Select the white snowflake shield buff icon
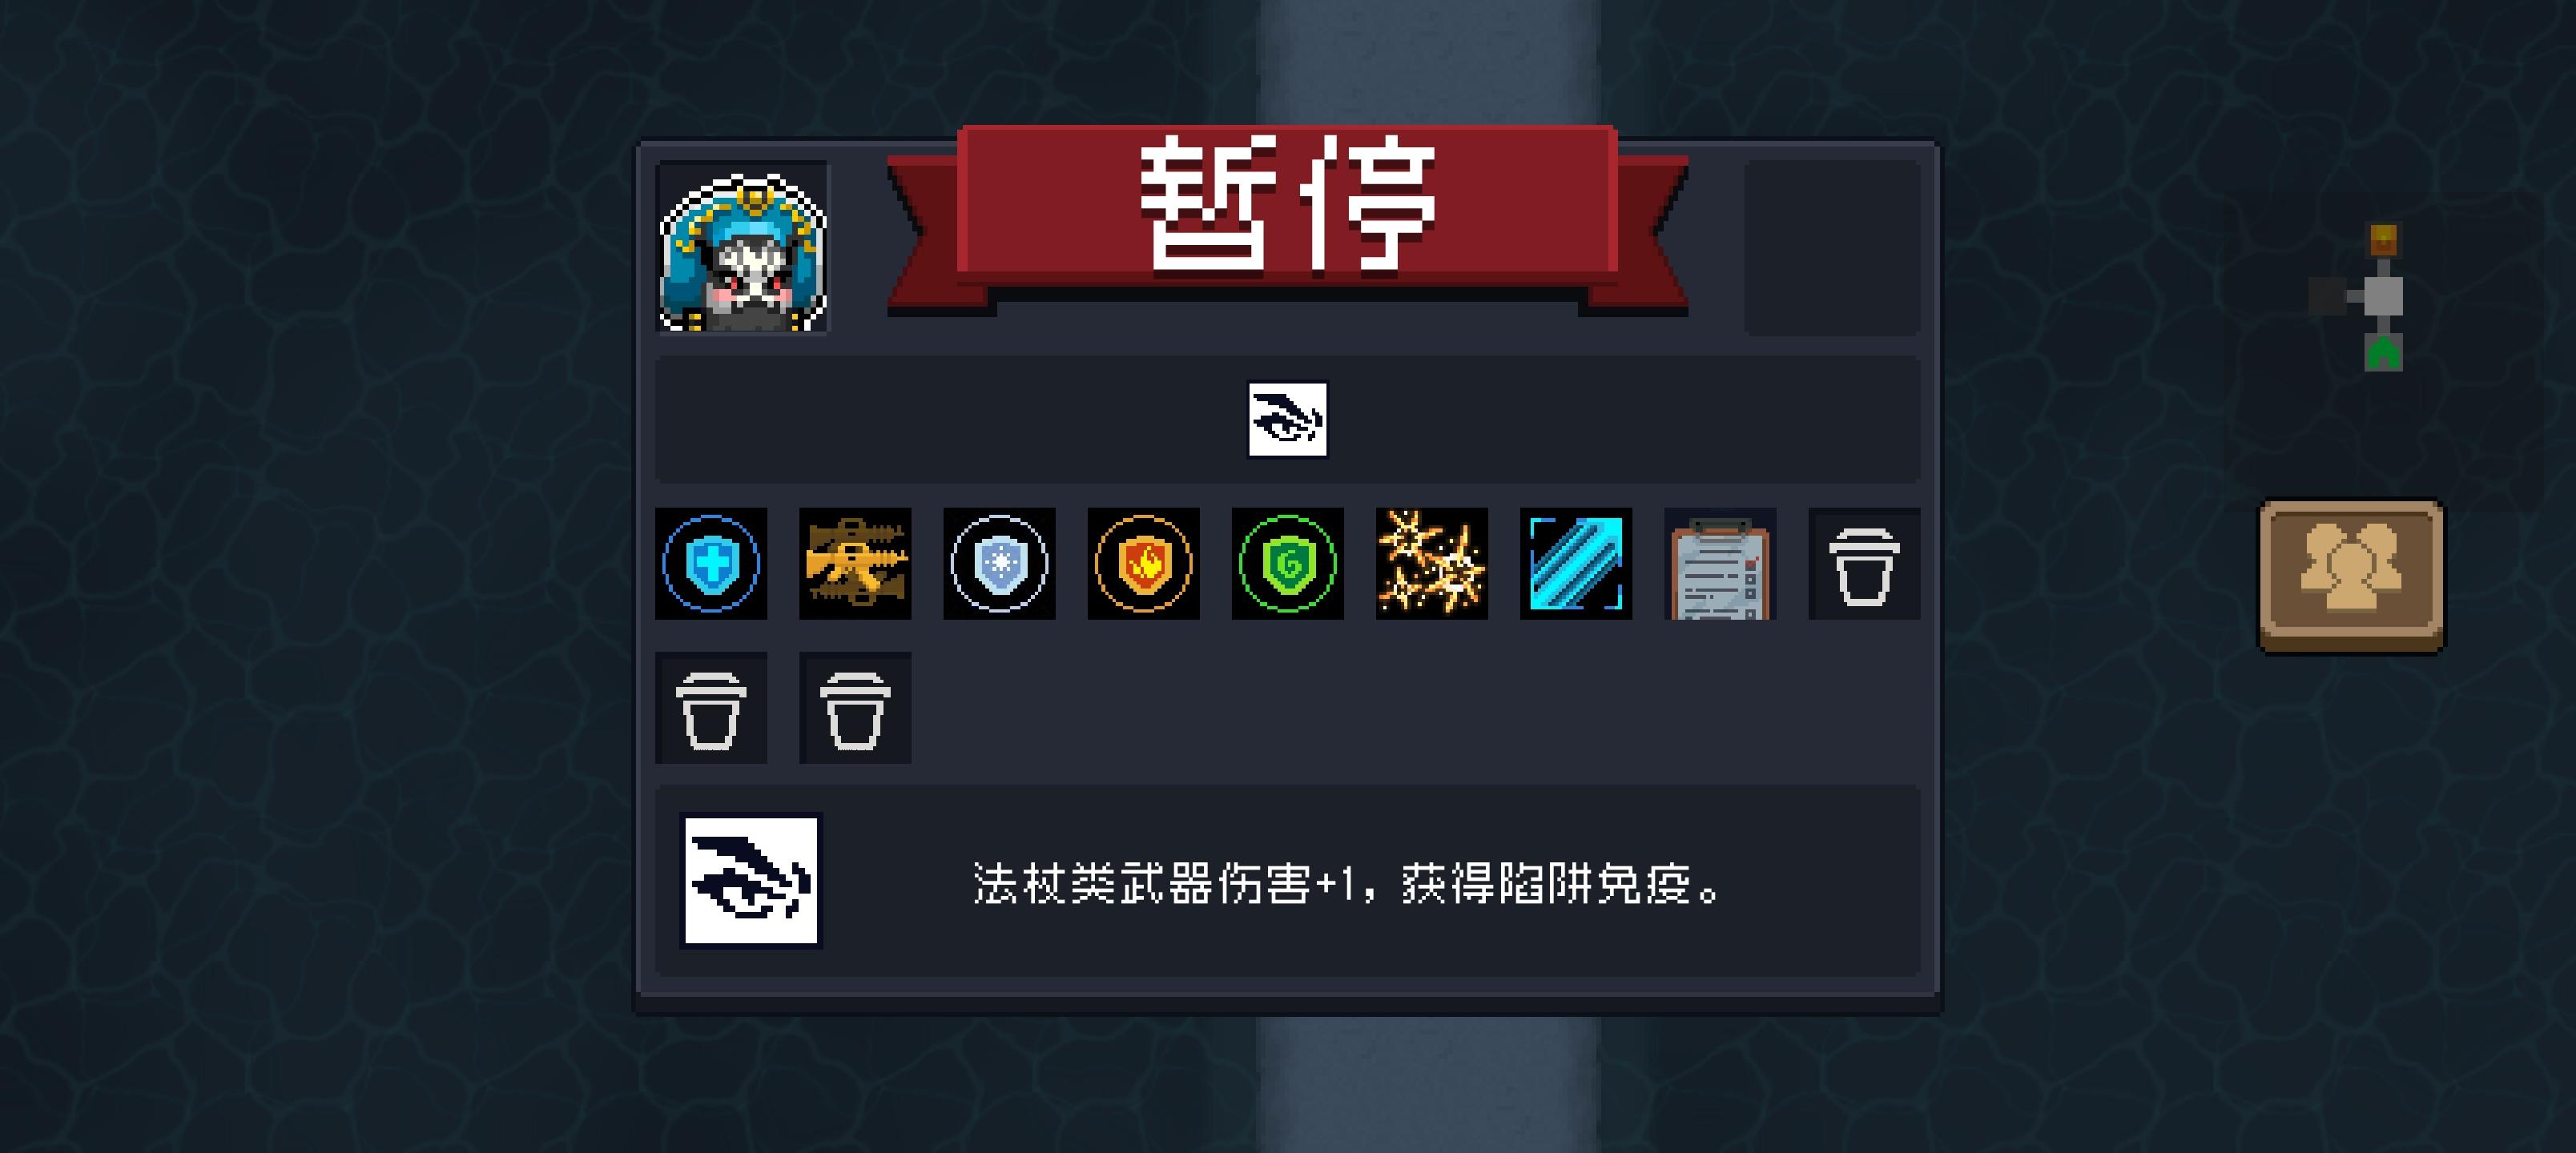 tap(999, 563)
